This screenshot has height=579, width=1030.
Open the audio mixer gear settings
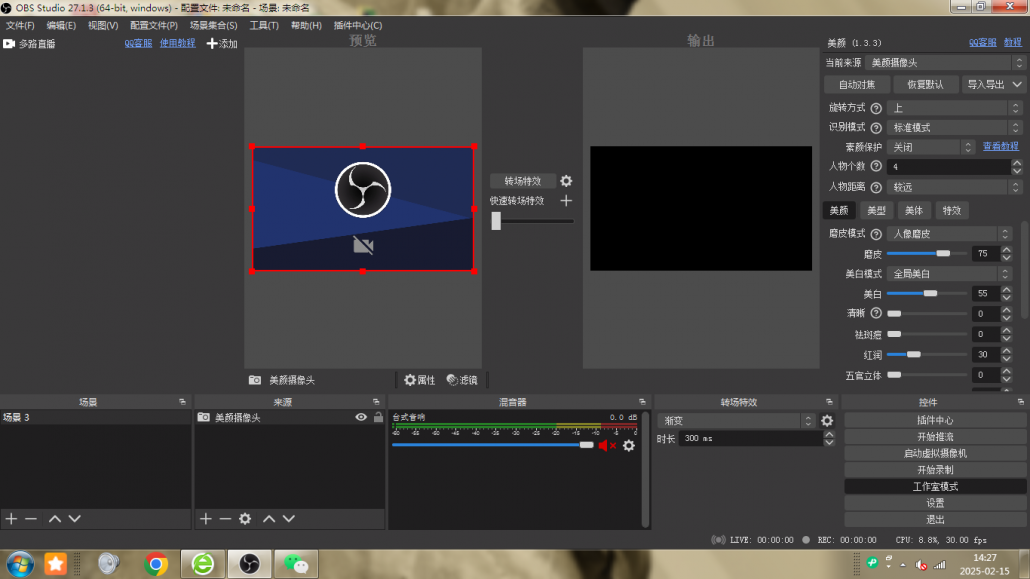click(x=629, y=445)
